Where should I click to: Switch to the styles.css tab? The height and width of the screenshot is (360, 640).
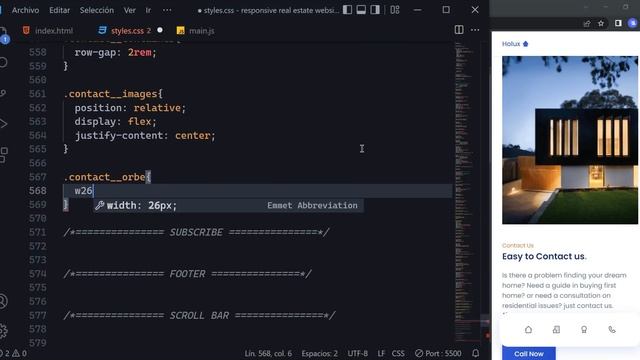127,31
